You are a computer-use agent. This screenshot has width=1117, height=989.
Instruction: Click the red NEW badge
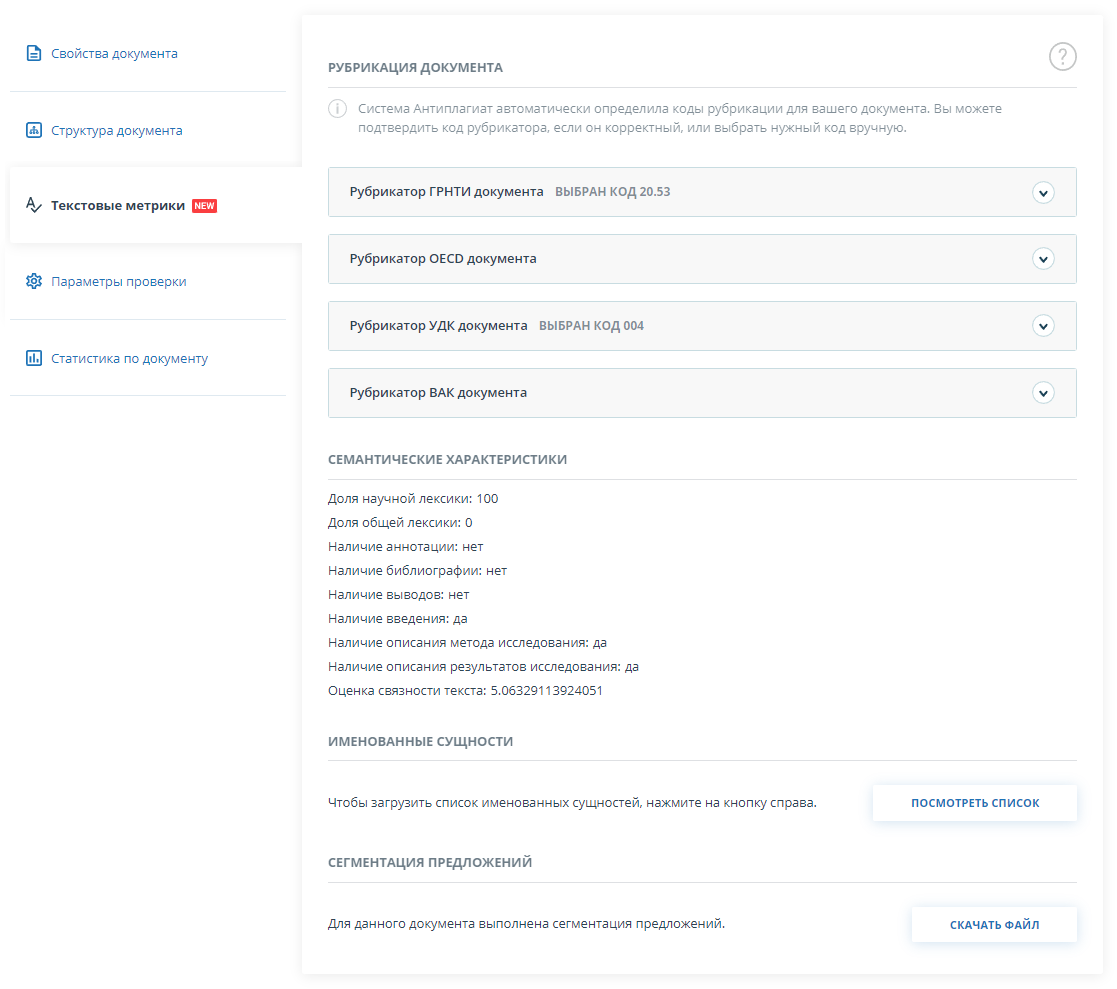point(204,206)
